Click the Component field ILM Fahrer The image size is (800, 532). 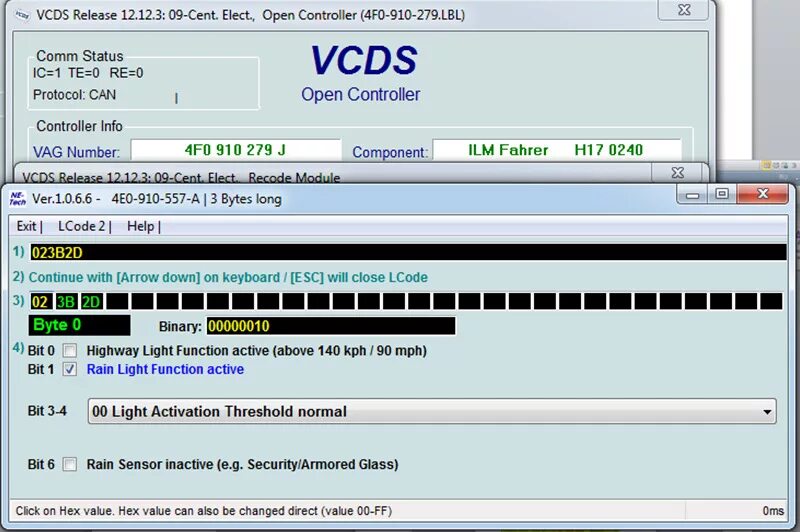click(557, 150)
